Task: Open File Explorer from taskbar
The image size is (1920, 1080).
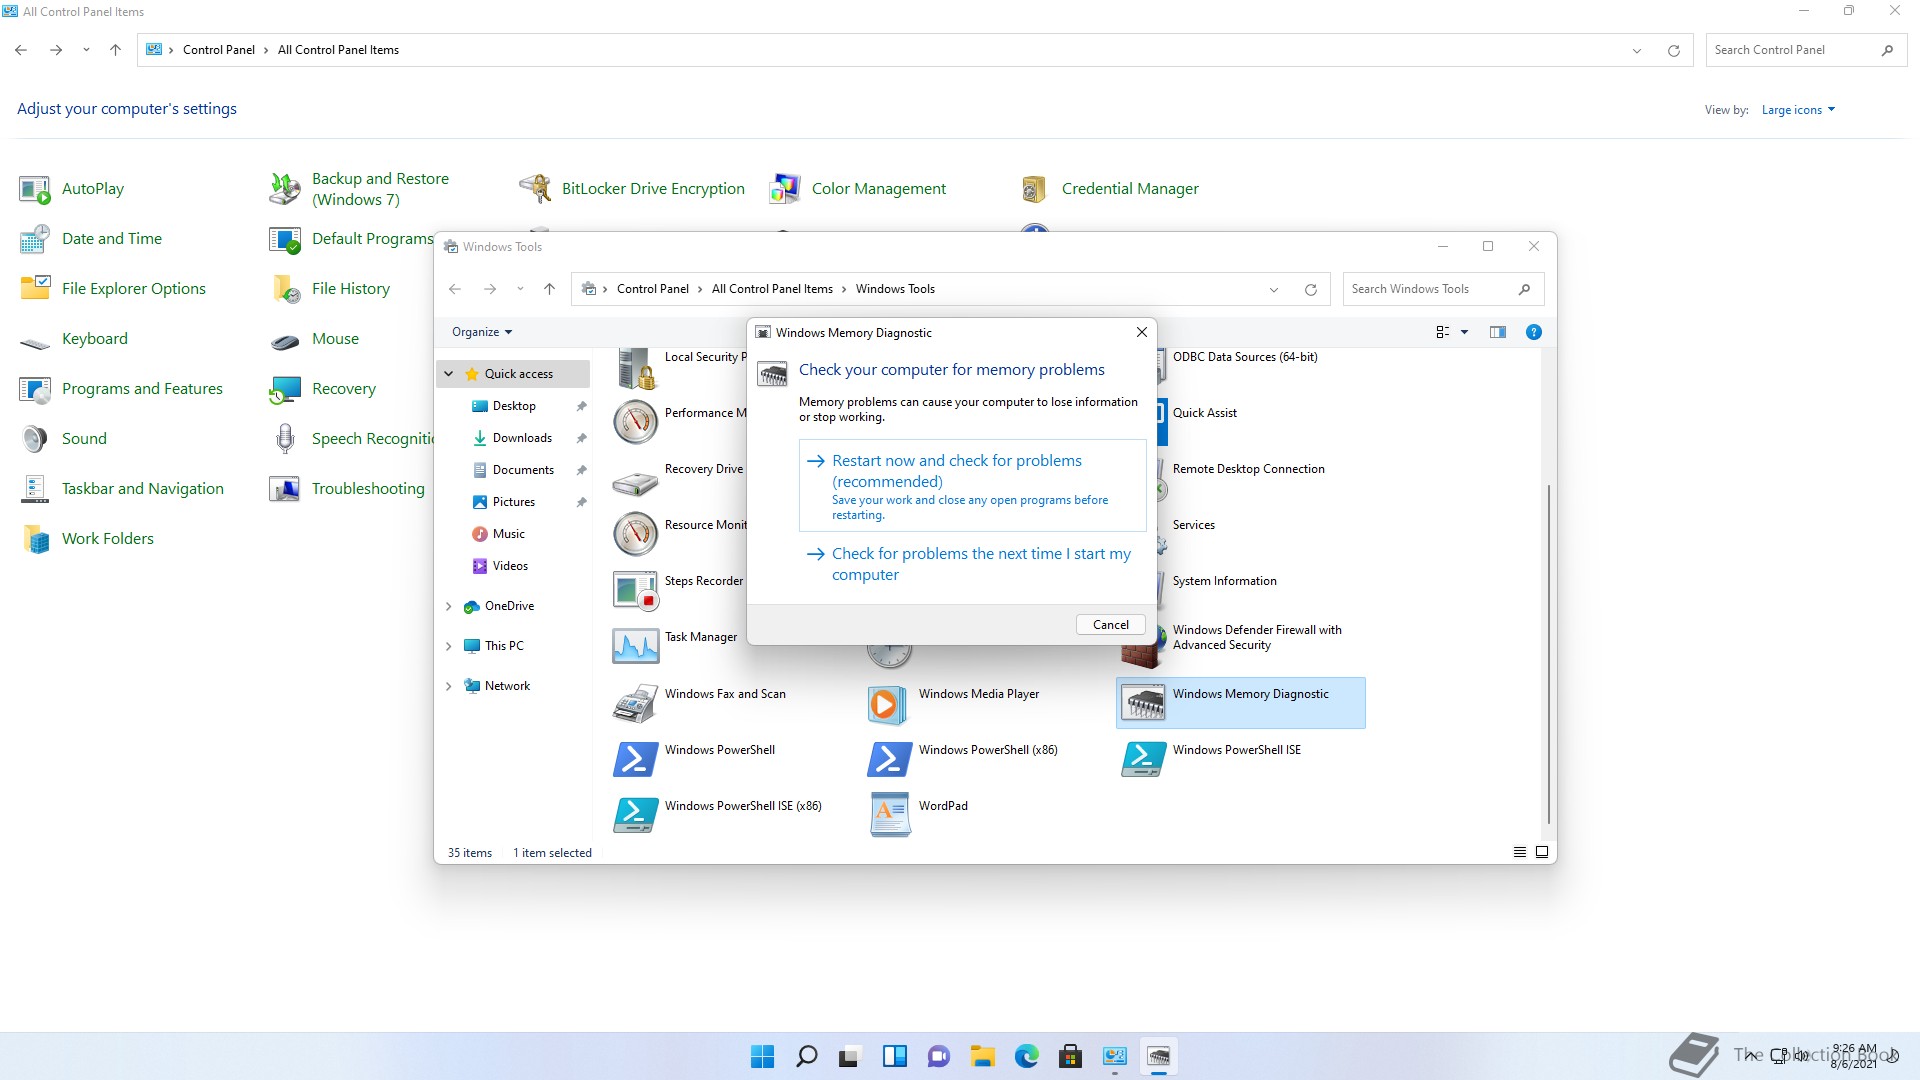Action: coord(982,1056)
